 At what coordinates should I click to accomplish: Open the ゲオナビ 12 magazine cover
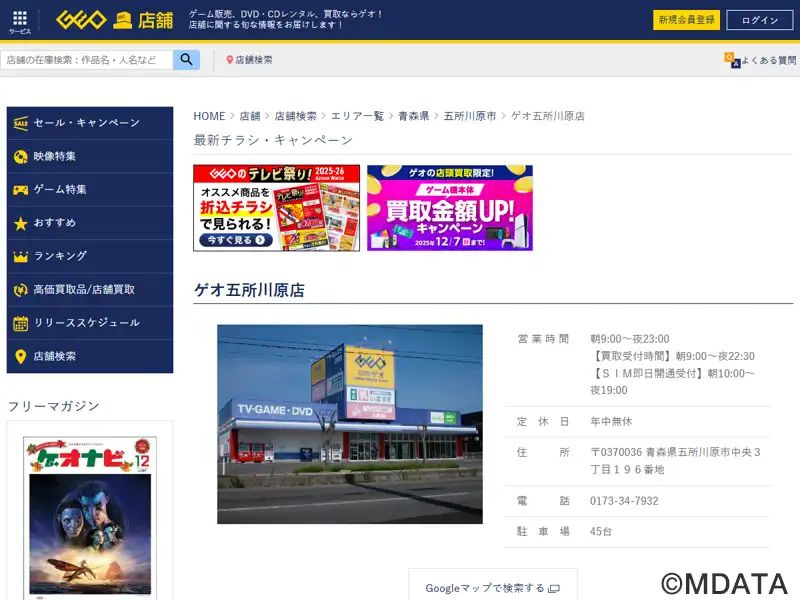tap(90, 516)
